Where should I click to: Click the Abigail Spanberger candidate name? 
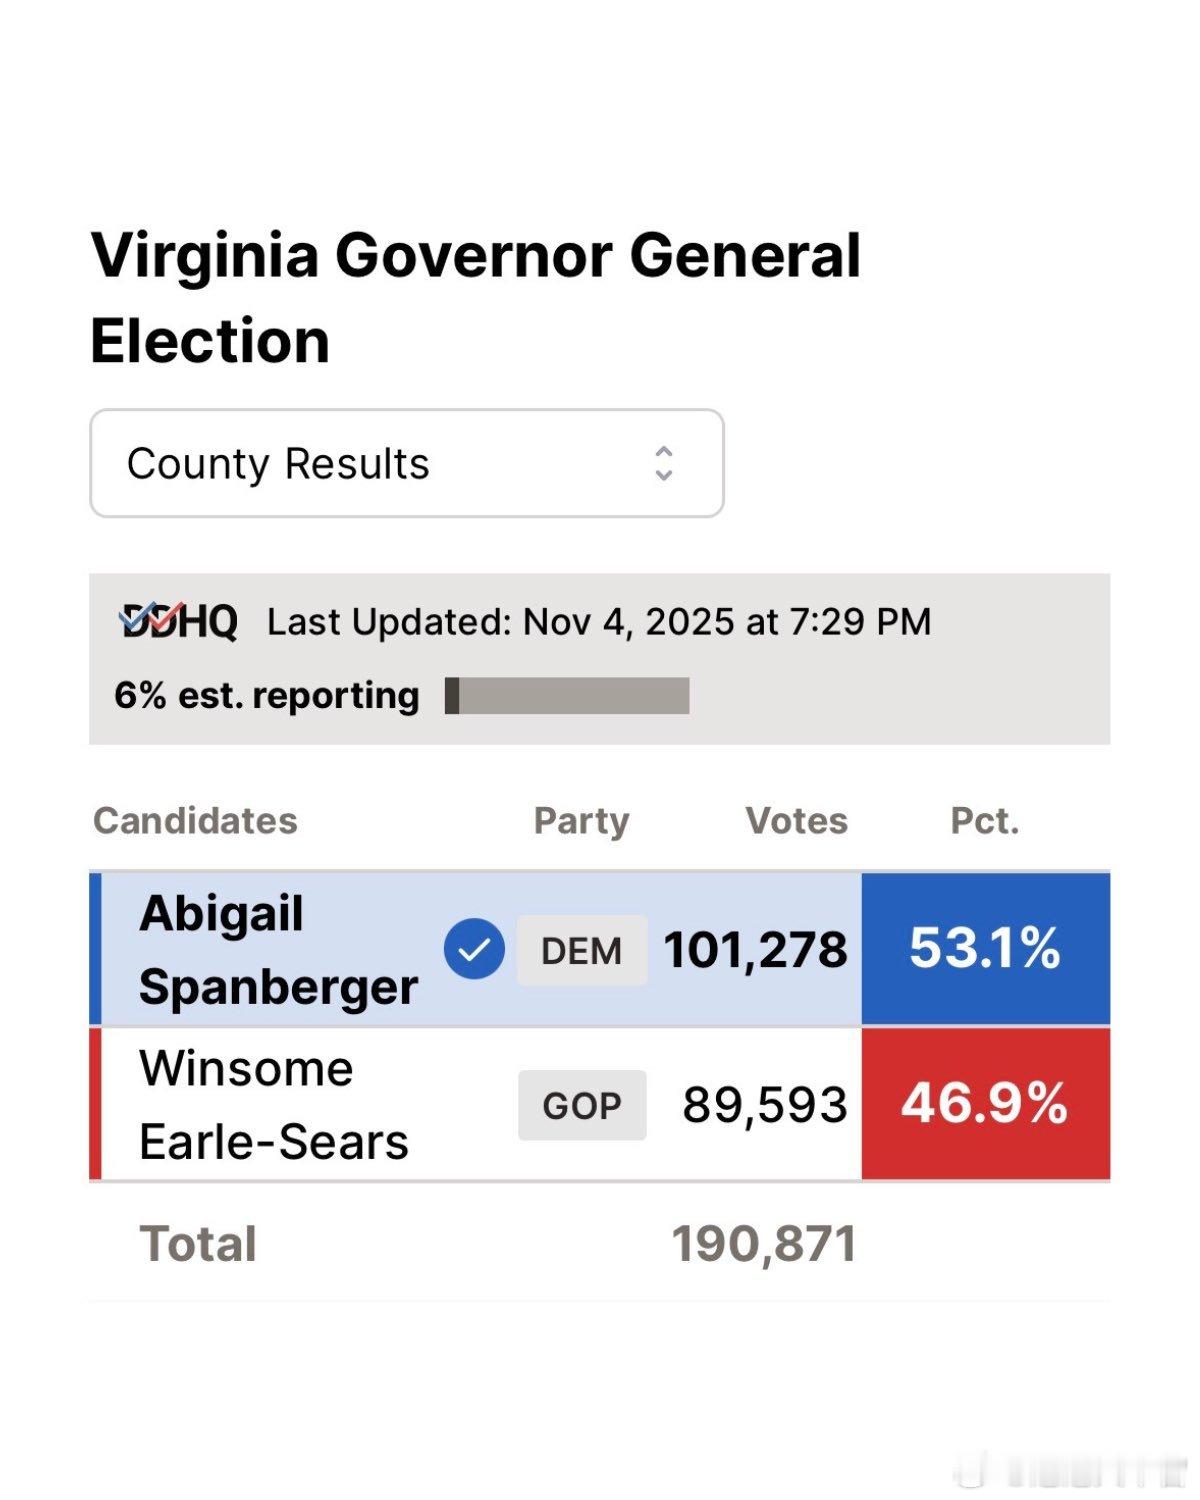click(278, 949)
